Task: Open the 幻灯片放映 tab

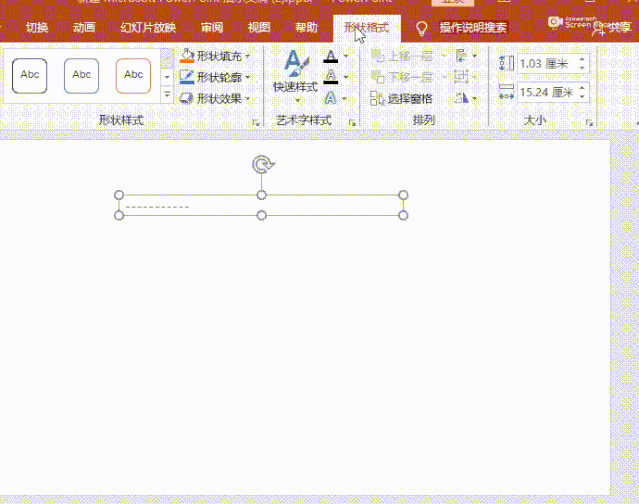Action: point(148,27)
